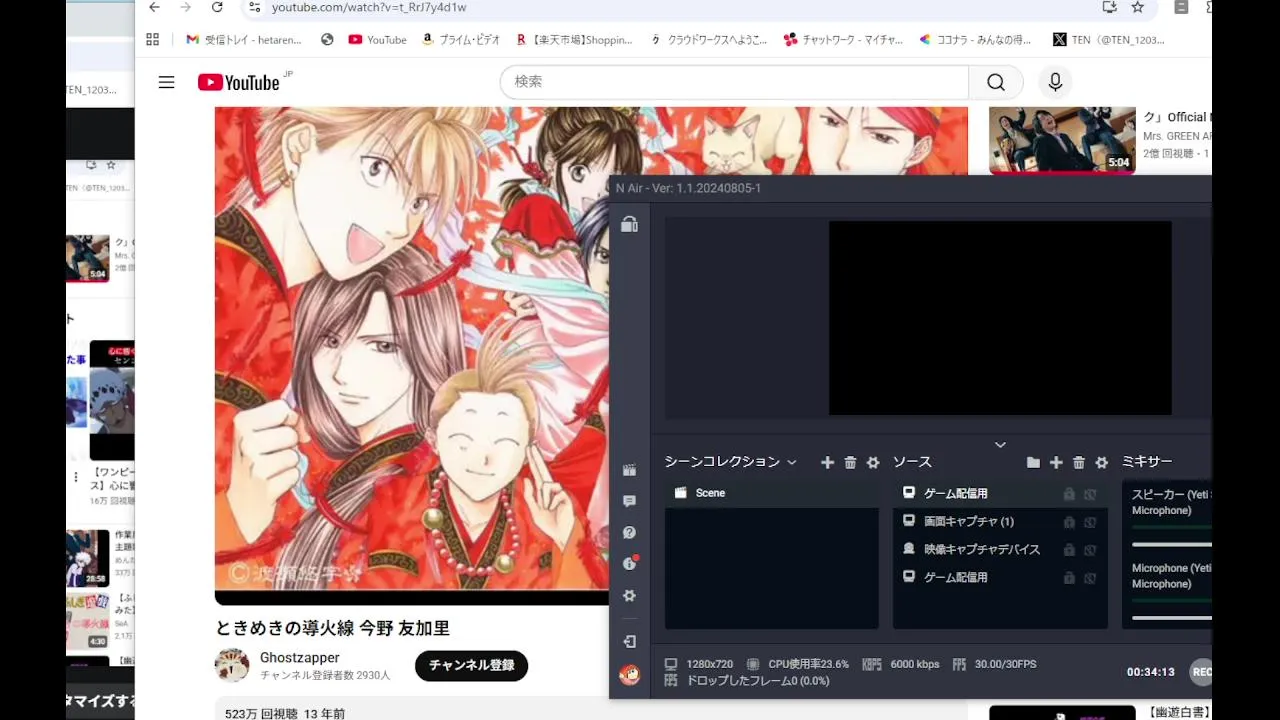
Task: Open the 楽天市場 Shopping bookmark
Action: pos(575,40)
